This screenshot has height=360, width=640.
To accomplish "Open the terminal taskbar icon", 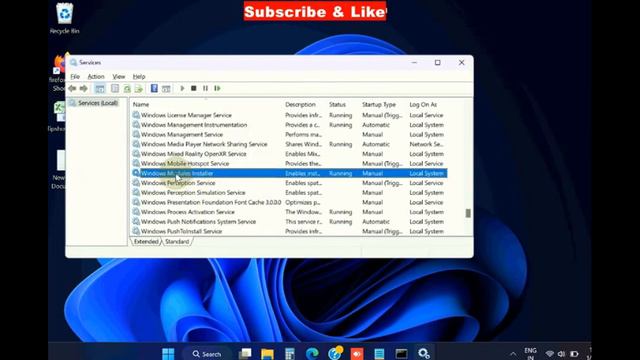I will [x=401, y=353].
